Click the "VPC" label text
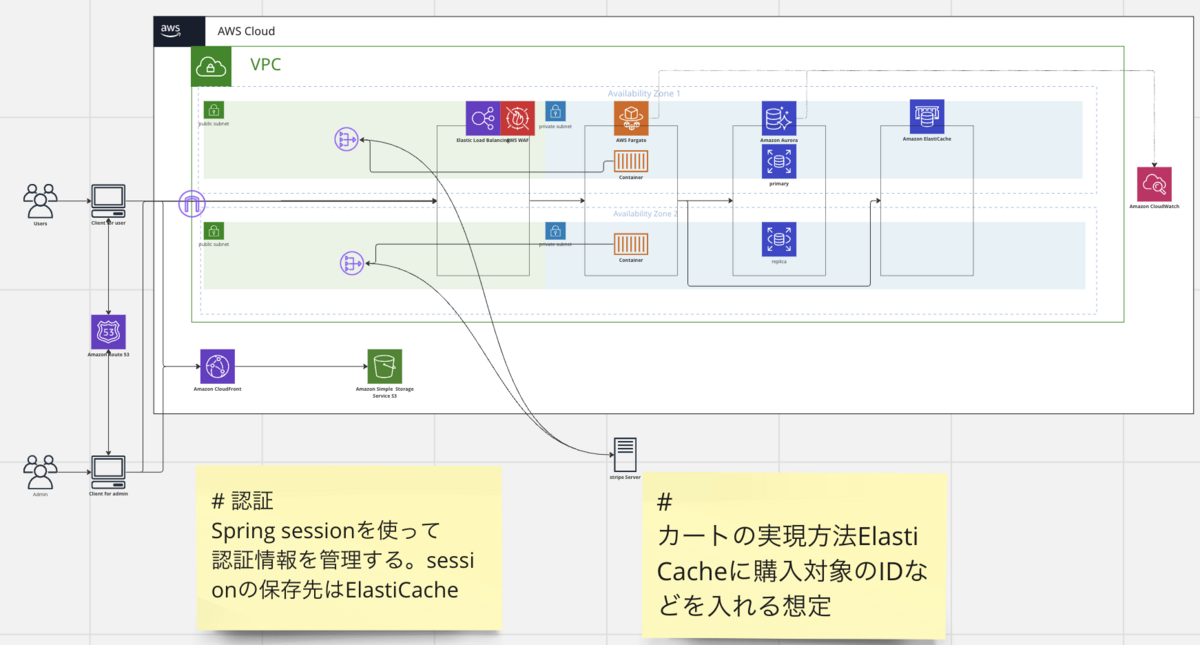 click(265, 66)
